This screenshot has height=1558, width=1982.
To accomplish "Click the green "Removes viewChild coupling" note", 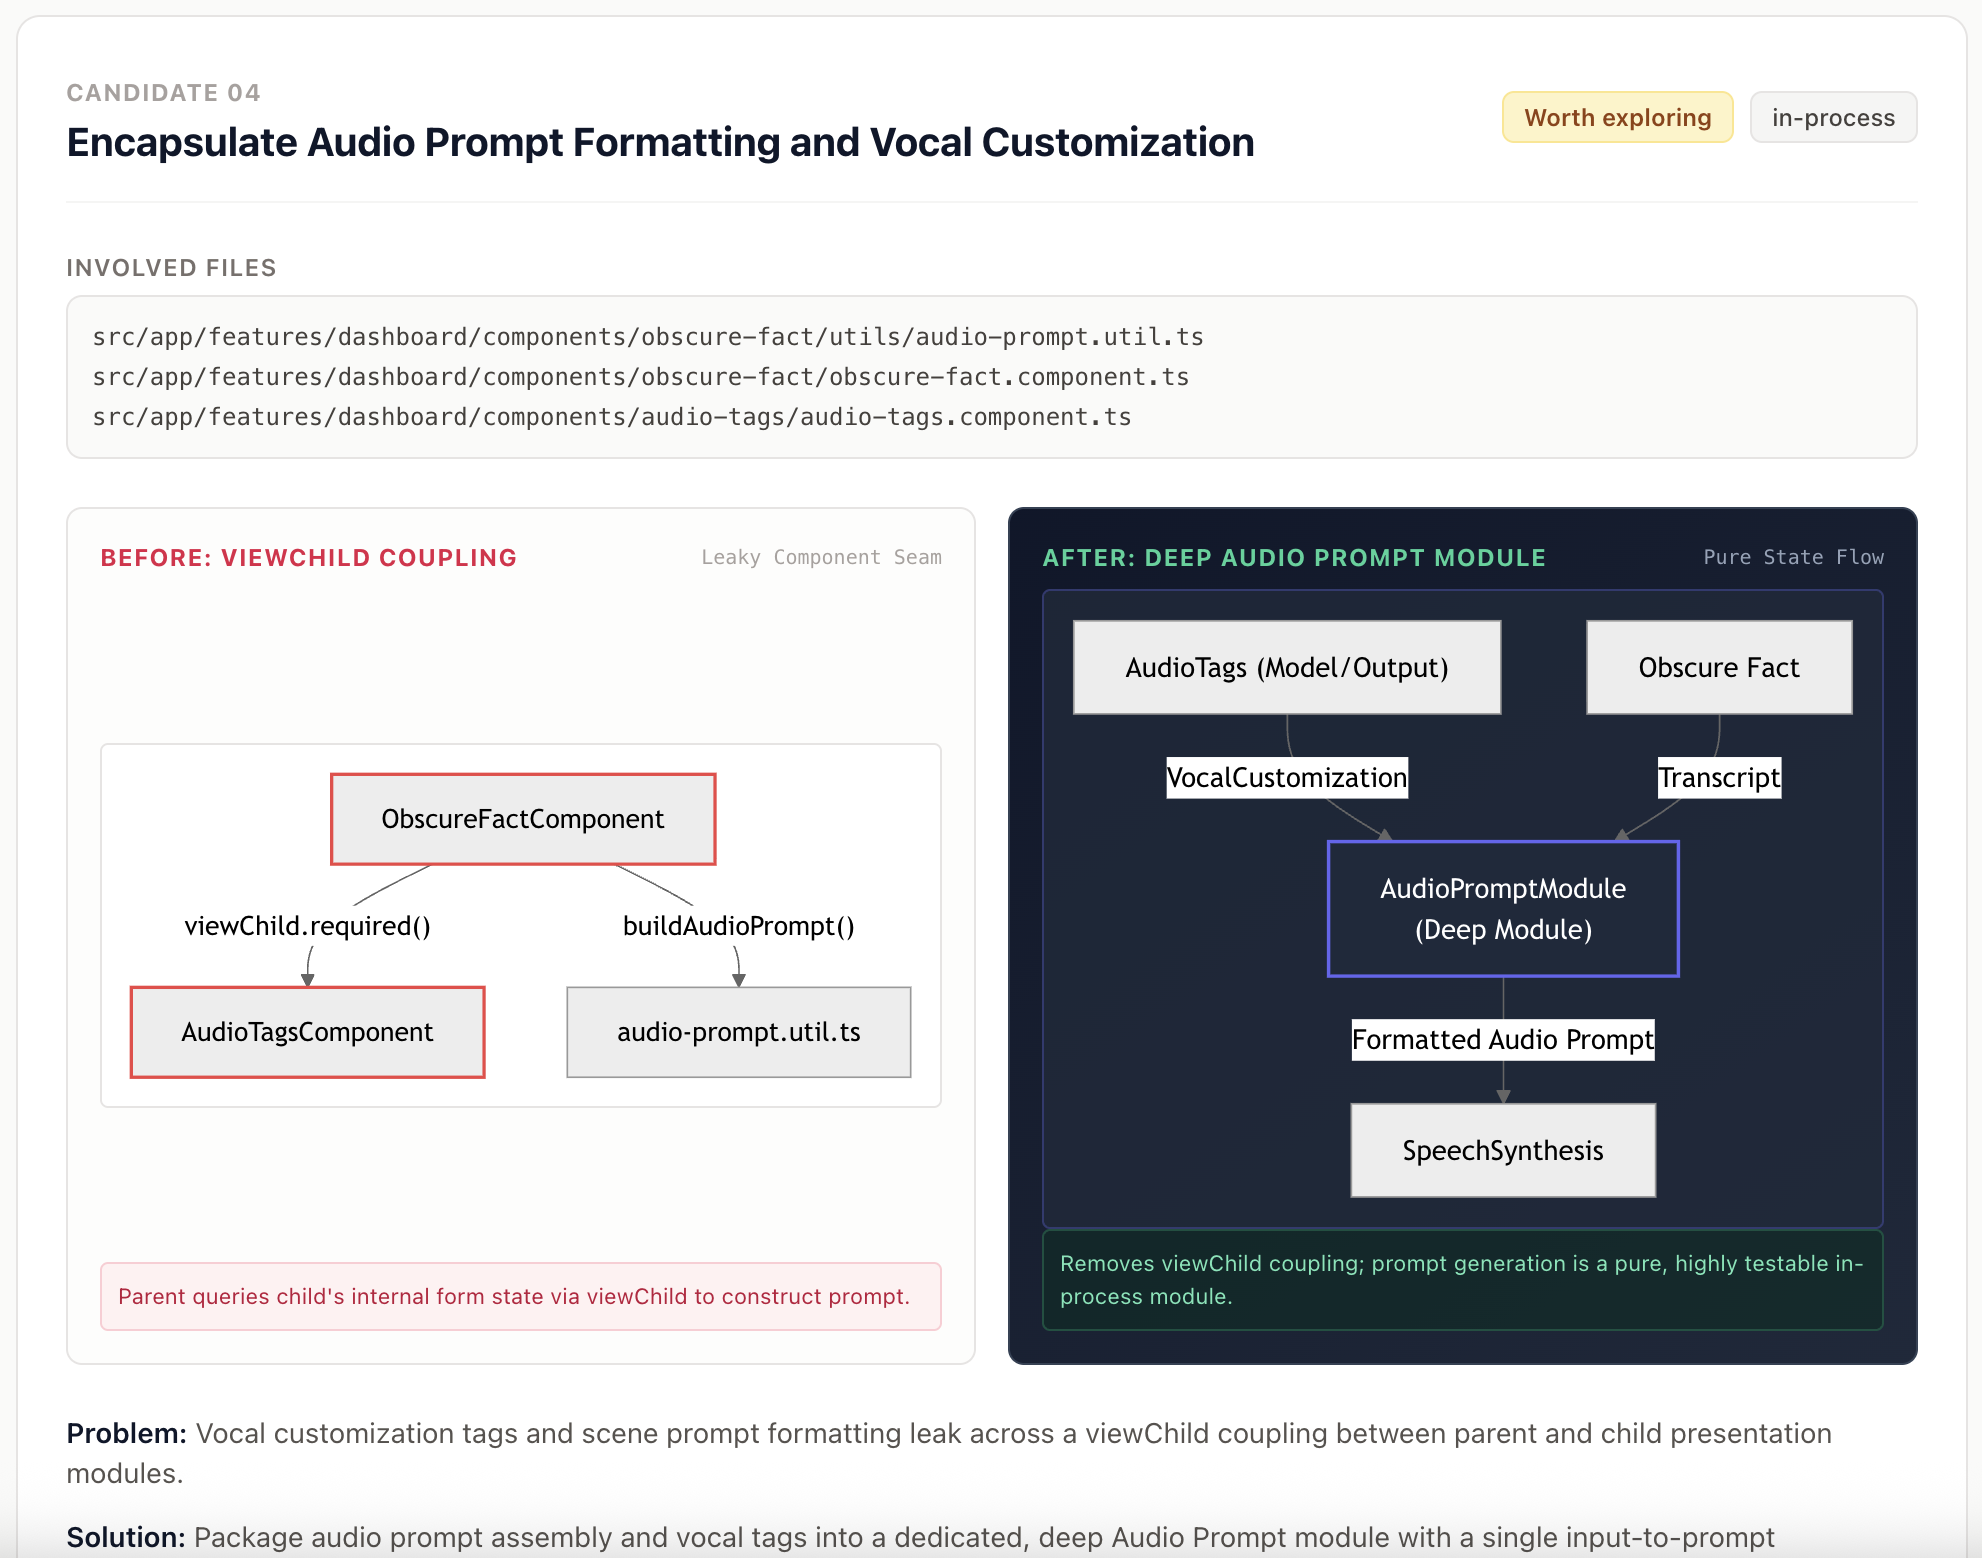I will click(x=1463, y=1280).
